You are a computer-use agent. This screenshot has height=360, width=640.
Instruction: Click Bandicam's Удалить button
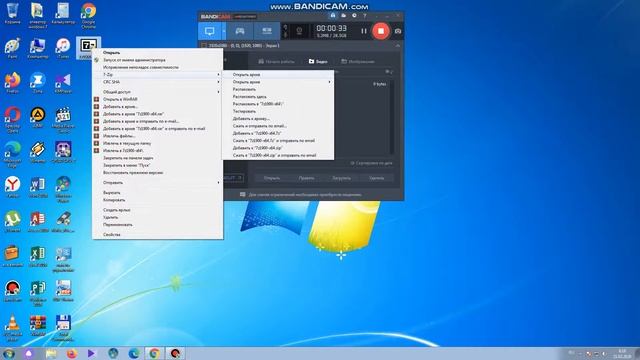(x=376, y=178)
